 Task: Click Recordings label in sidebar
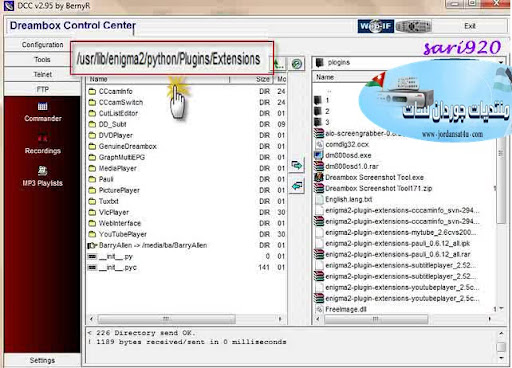pyautogui.click(x=43, y=151)
